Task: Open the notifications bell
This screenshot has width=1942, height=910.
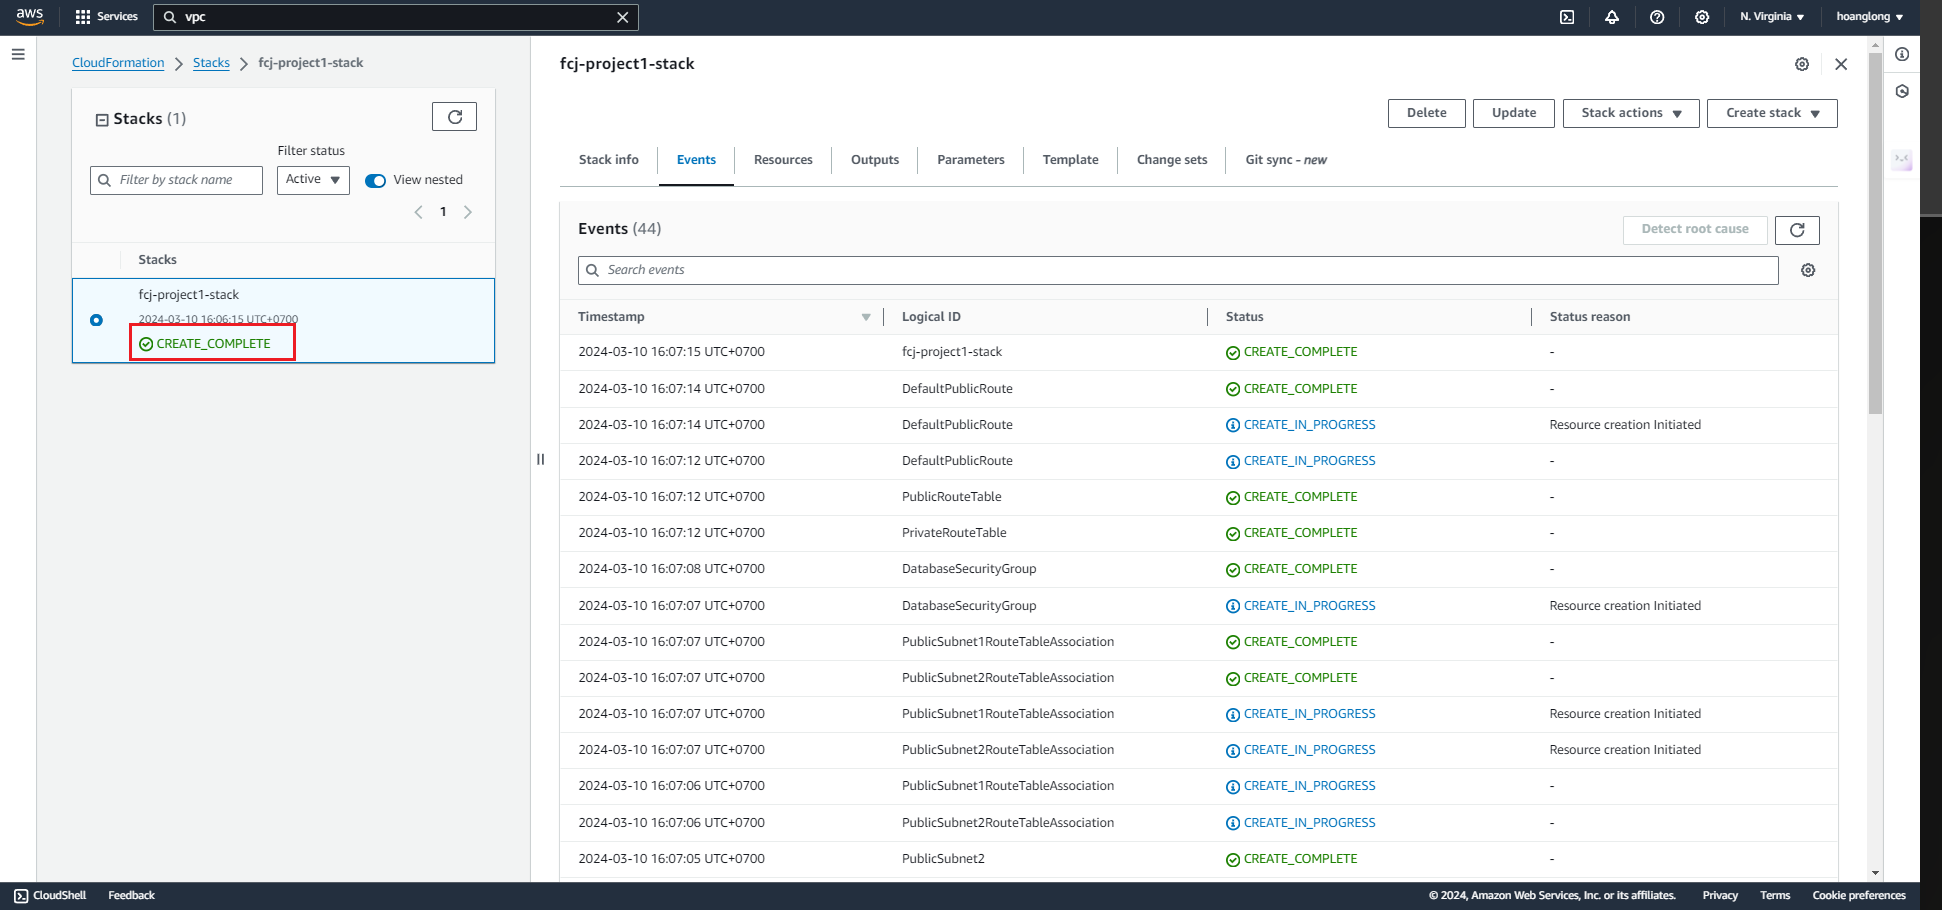Action: coord(1612,17)
